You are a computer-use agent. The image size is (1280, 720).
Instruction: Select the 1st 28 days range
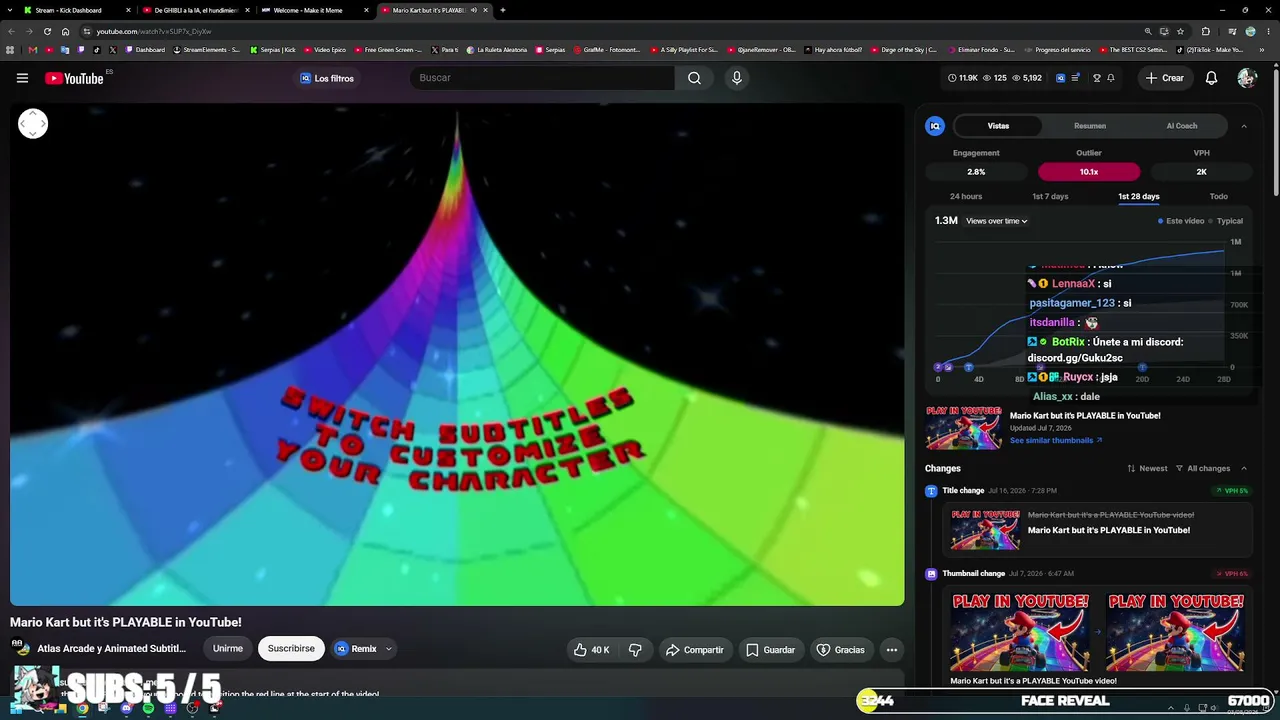[x=1139, y=197]
